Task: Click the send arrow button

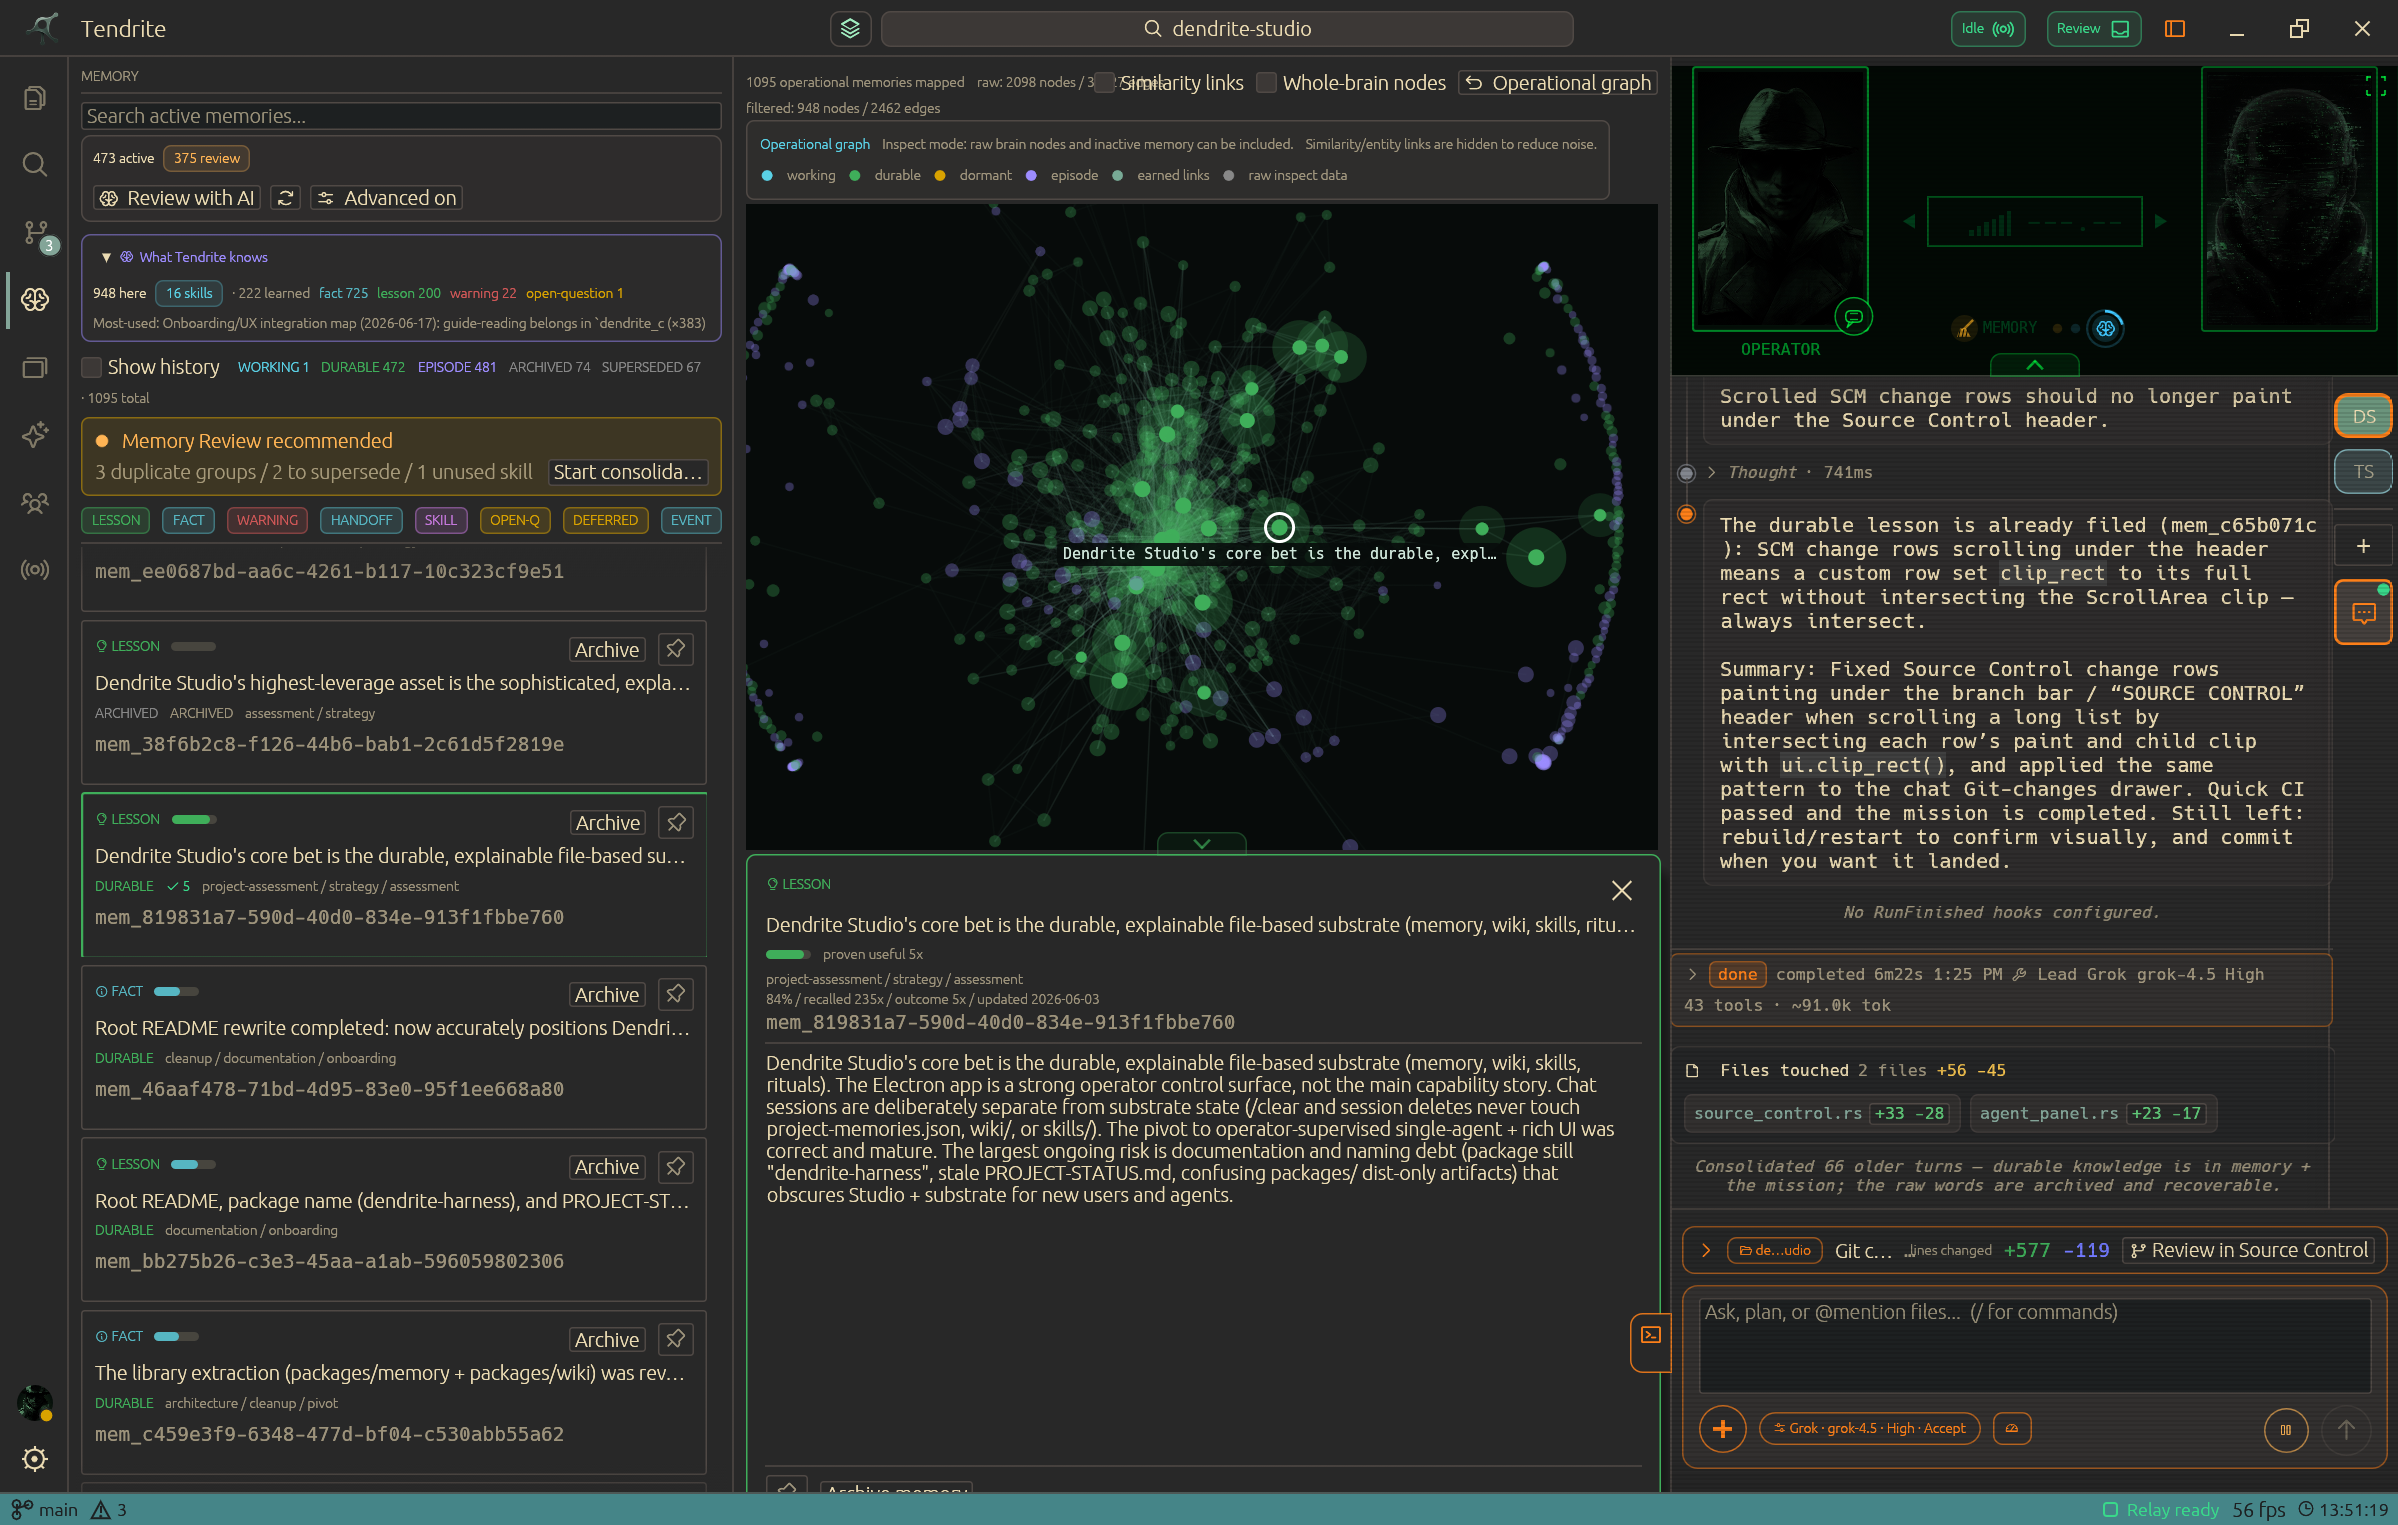Action: [2346, 1430]
